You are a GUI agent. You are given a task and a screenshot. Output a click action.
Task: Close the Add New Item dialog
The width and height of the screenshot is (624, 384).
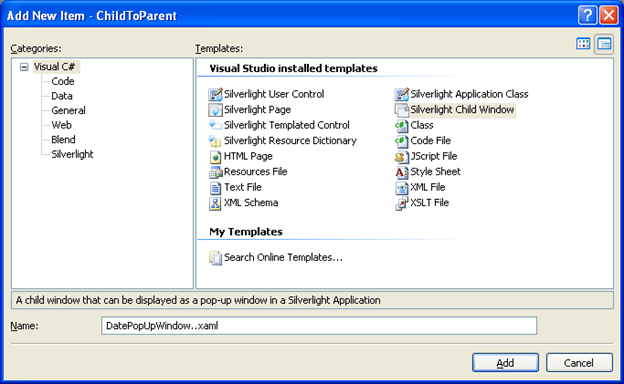click(609, 16)
